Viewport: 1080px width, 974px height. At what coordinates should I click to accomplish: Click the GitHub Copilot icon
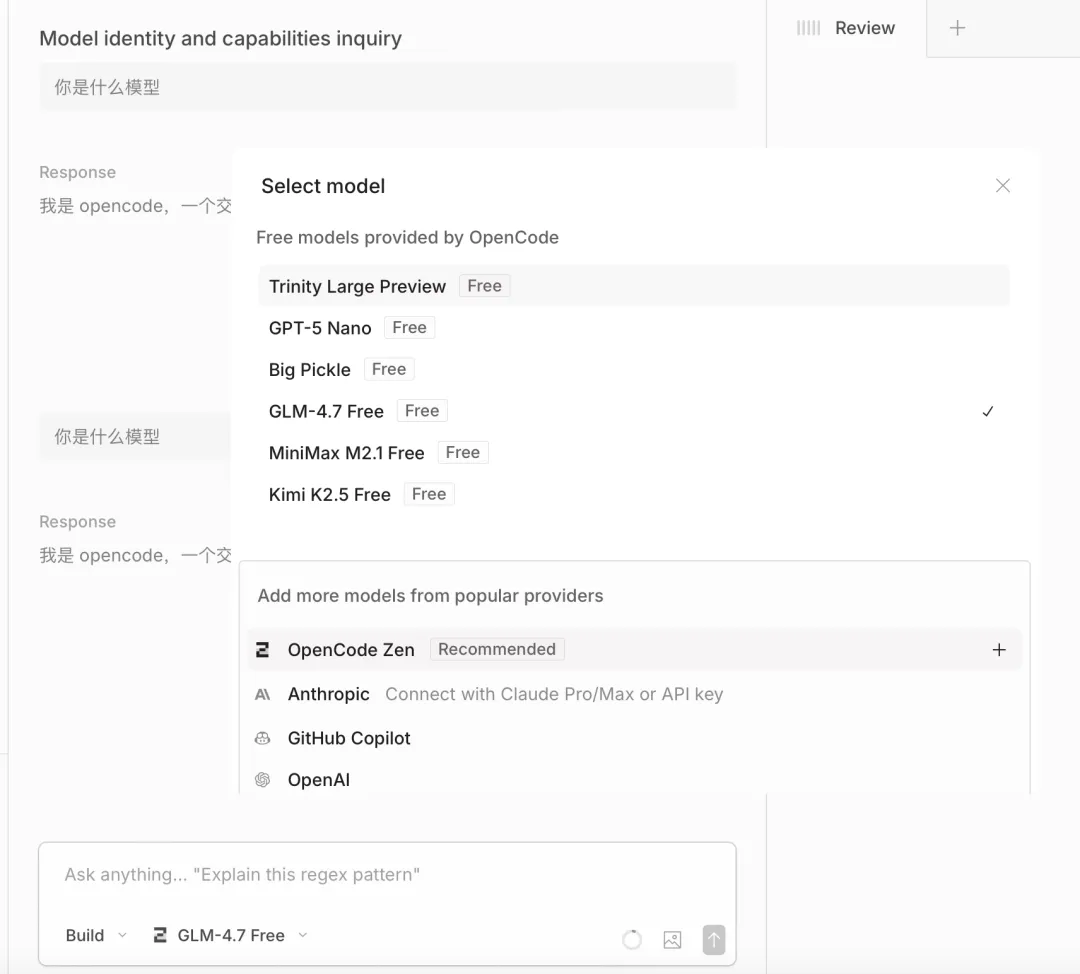pyautogui.click(x=263, y=738)
